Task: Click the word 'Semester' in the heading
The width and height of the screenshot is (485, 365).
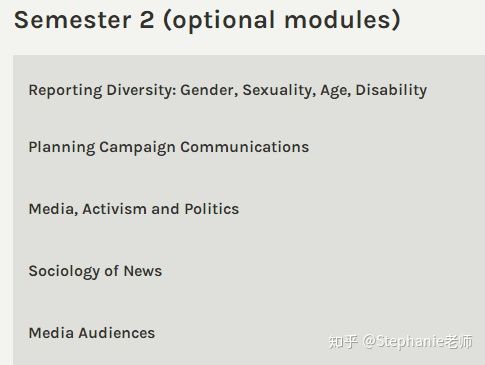Action: pos(73,20)
